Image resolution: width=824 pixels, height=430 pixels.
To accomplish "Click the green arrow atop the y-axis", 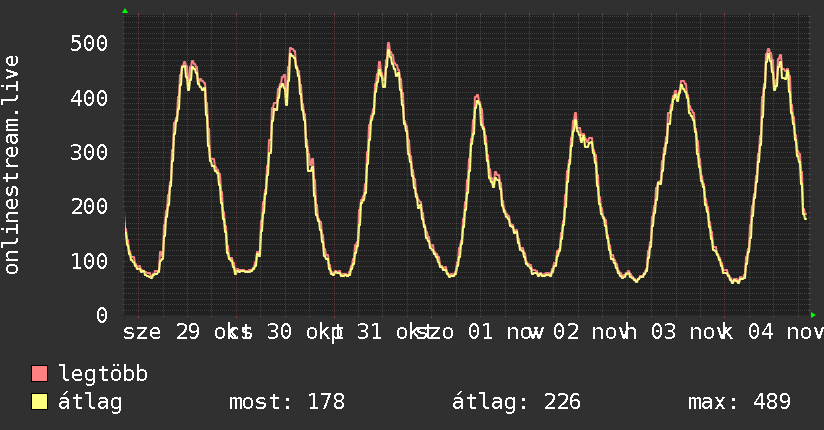I will (x=125, y=11).
